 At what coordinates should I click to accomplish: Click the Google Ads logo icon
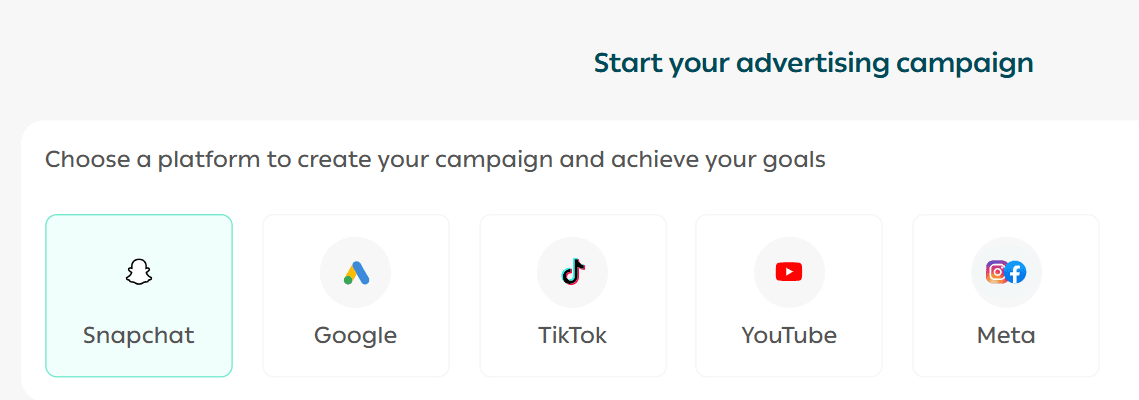click(356, 272)
